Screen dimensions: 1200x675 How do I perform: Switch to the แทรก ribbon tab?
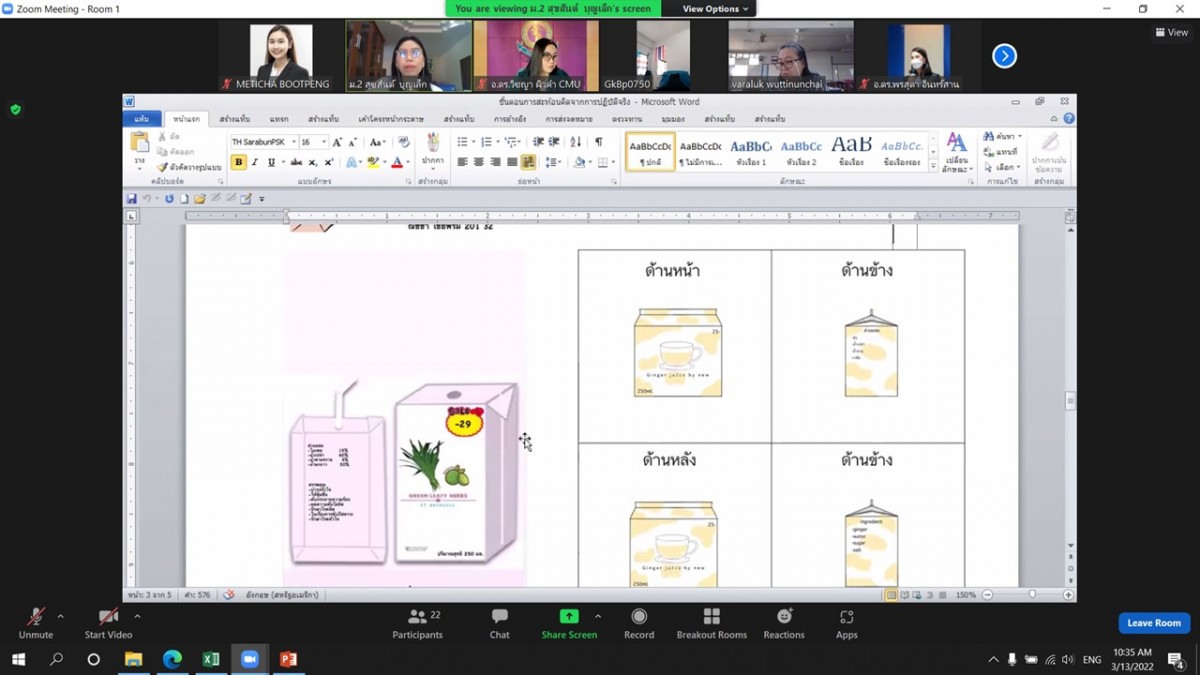(279, 119)
